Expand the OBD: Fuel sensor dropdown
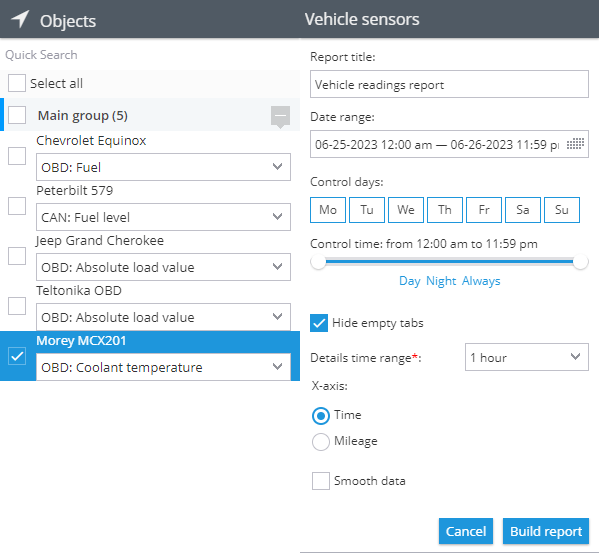This screenshot has width=599, height=553. click(163, 167)
